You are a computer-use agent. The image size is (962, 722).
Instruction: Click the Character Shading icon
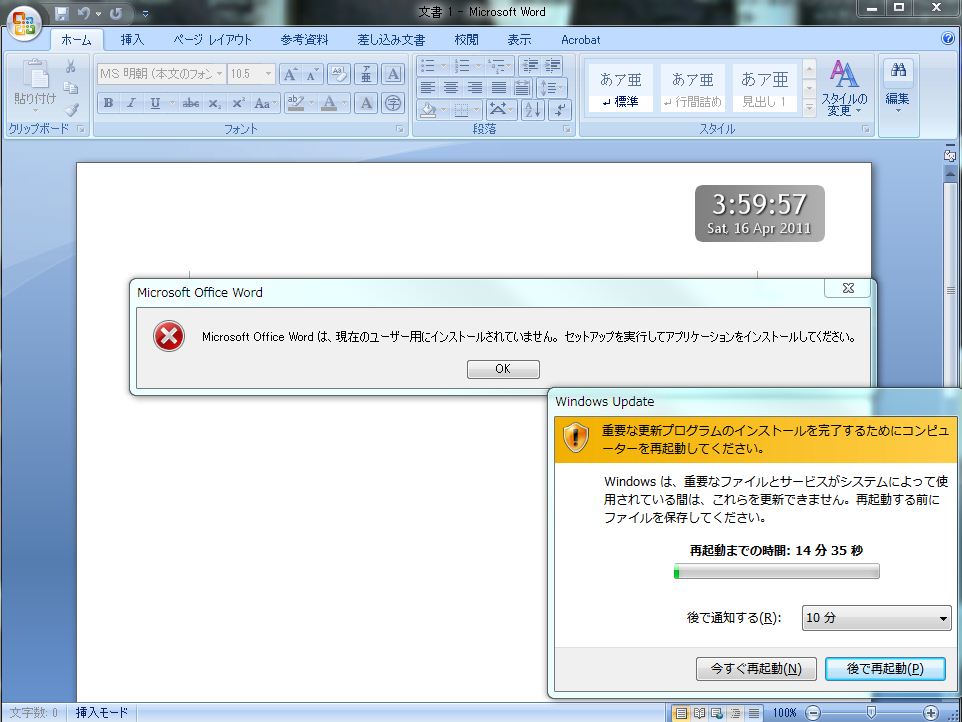[x=366, y=103]
